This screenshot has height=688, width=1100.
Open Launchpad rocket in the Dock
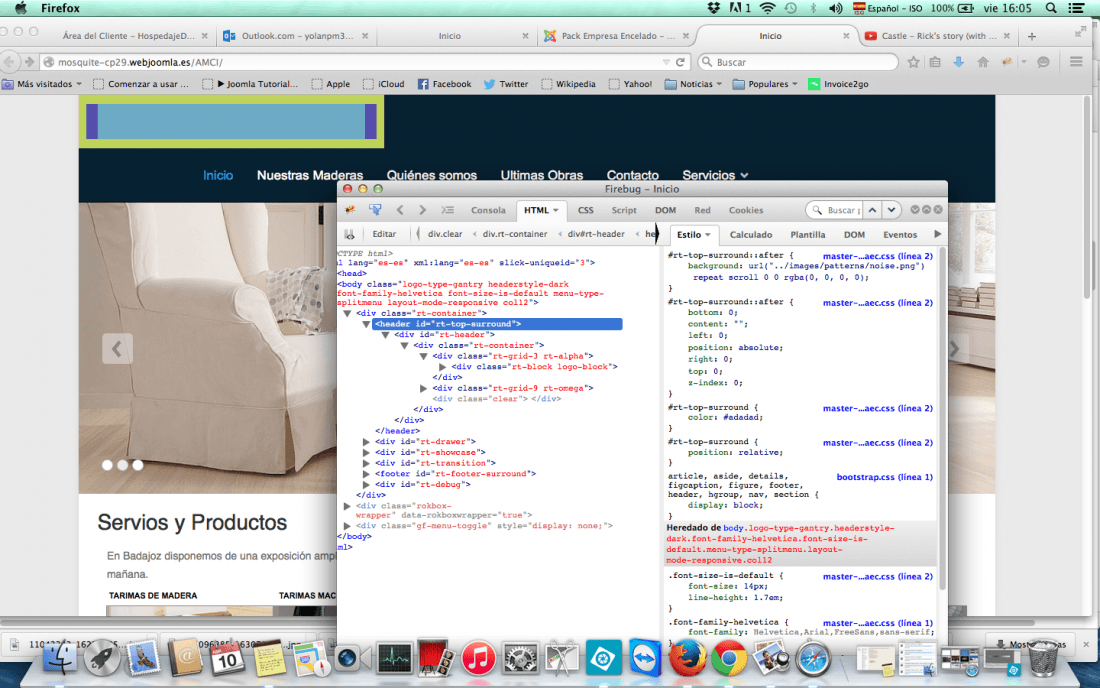[102, 658]
